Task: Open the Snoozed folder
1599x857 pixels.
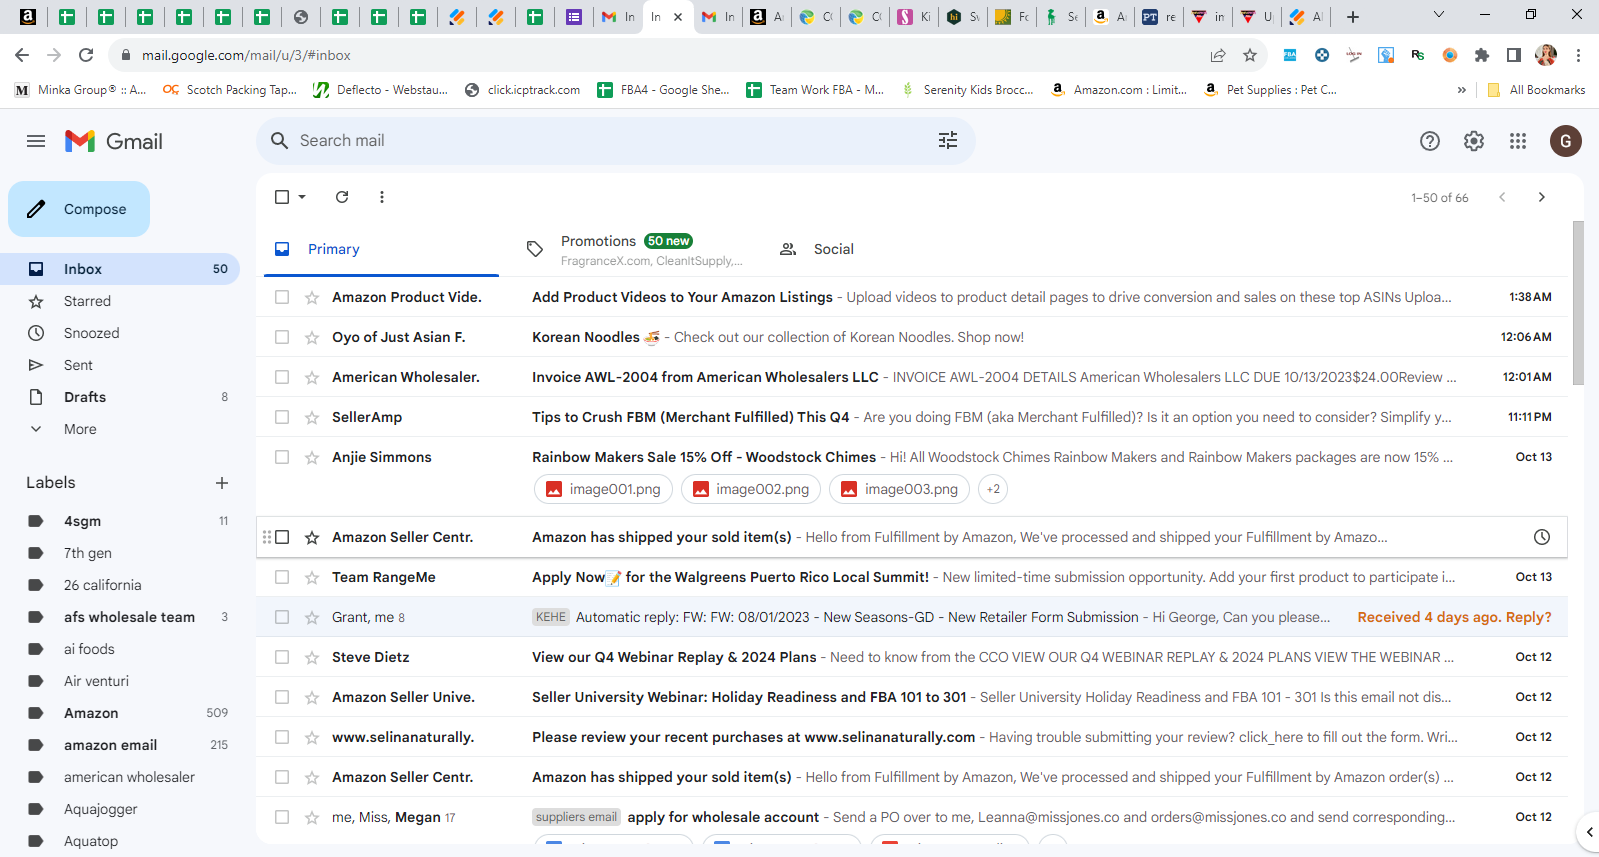Action: (x=120, y=333)
